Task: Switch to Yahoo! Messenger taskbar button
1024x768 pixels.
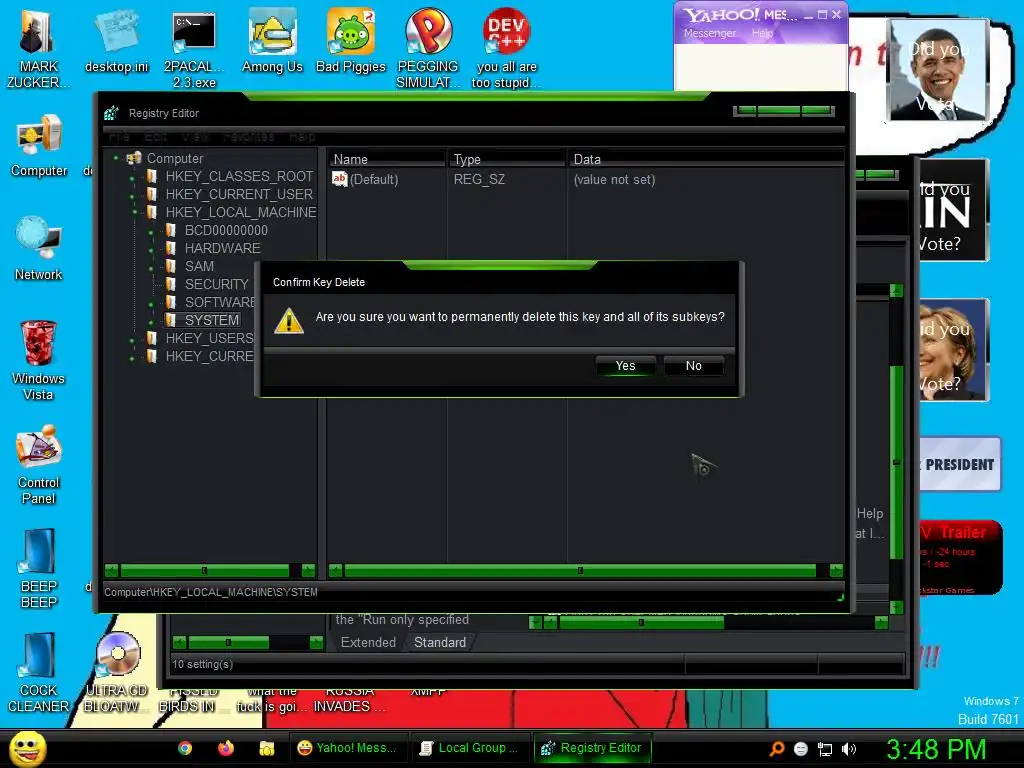Action: (x=347, y=748)
